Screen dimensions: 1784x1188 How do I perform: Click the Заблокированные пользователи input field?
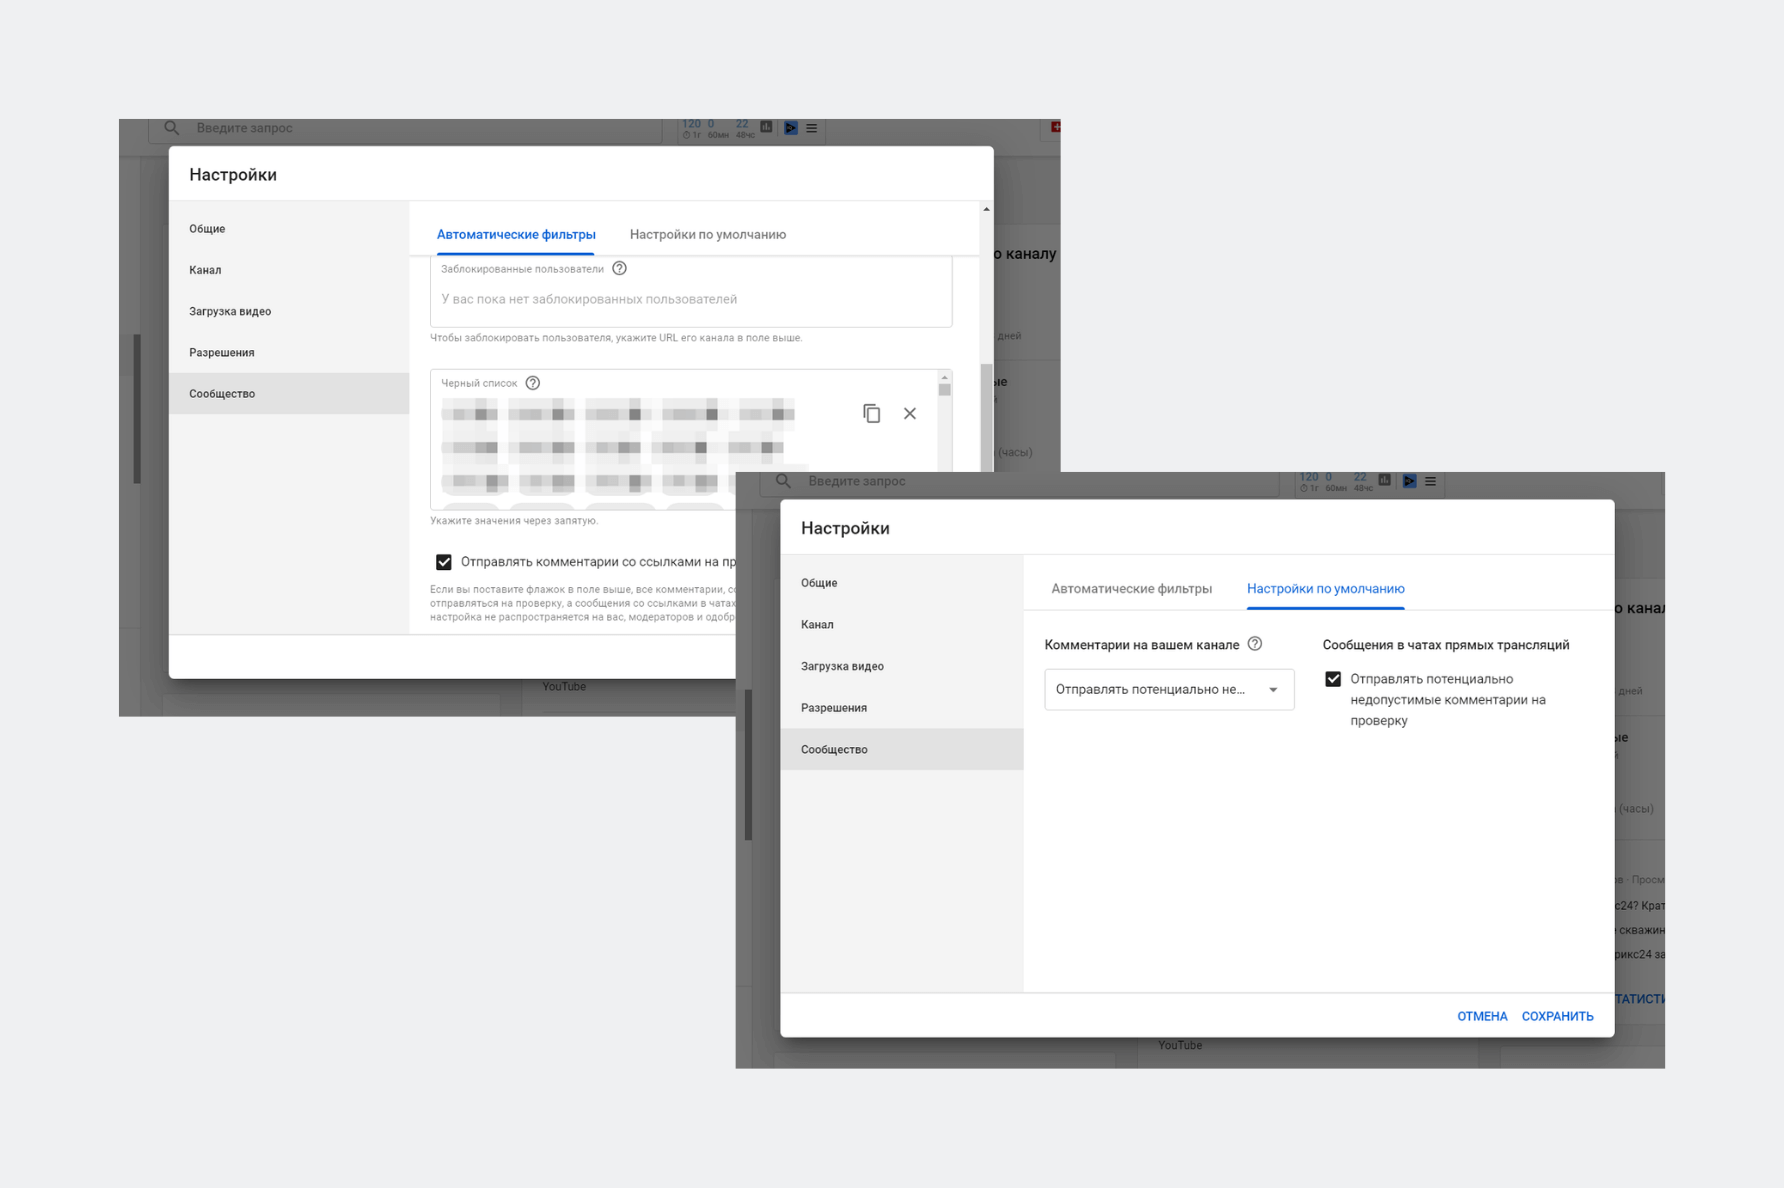pyautogui.click(x=691, y=293)
